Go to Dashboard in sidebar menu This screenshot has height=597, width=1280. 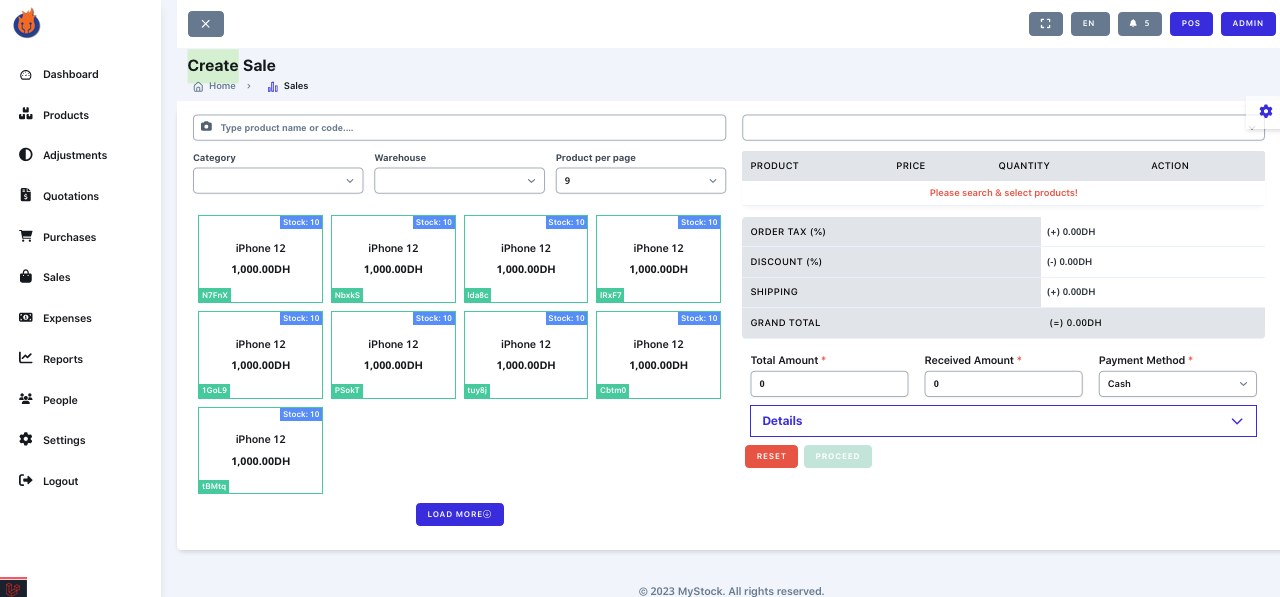coord(71,74)
